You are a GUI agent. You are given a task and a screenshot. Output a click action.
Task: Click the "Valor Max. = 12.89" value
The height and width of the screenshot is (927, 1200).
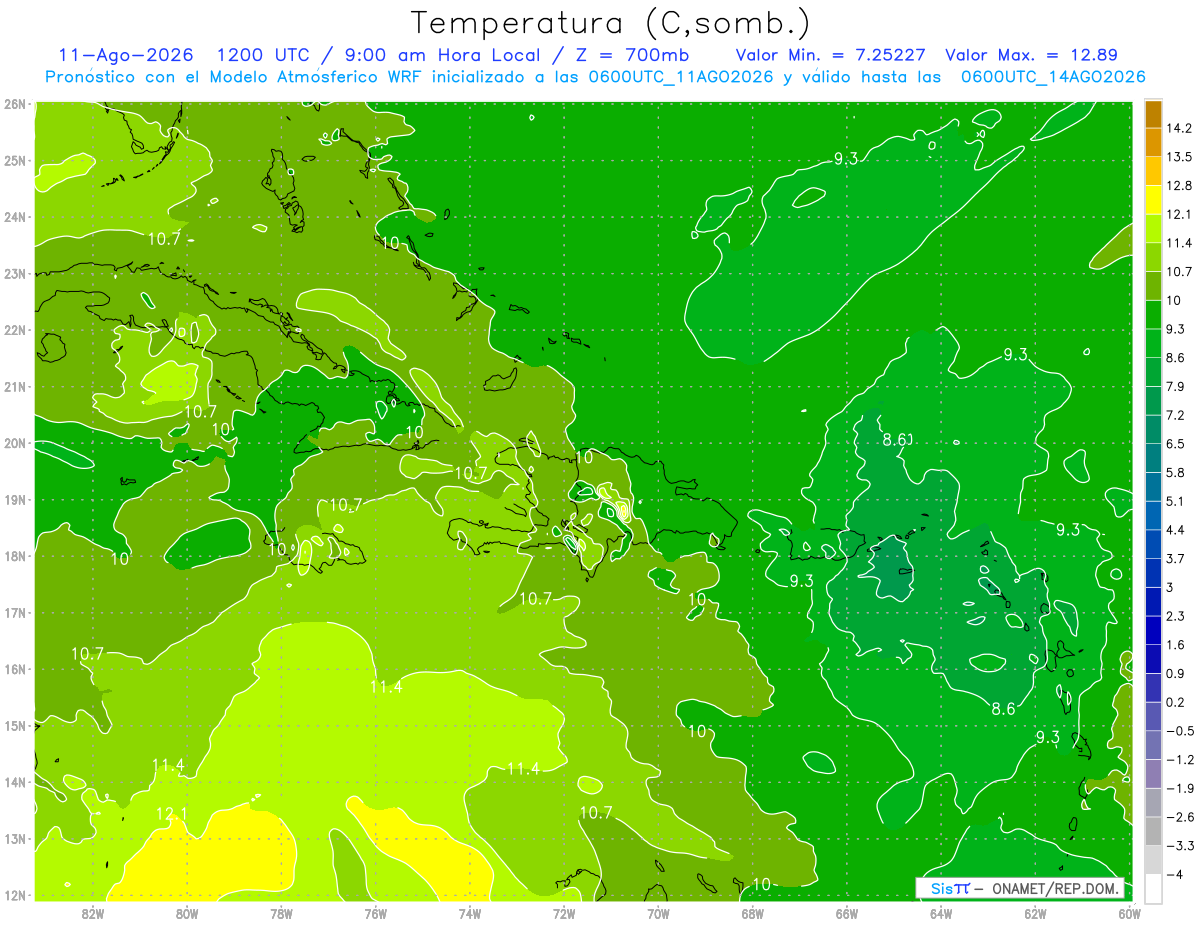(x=1031, y=55)
